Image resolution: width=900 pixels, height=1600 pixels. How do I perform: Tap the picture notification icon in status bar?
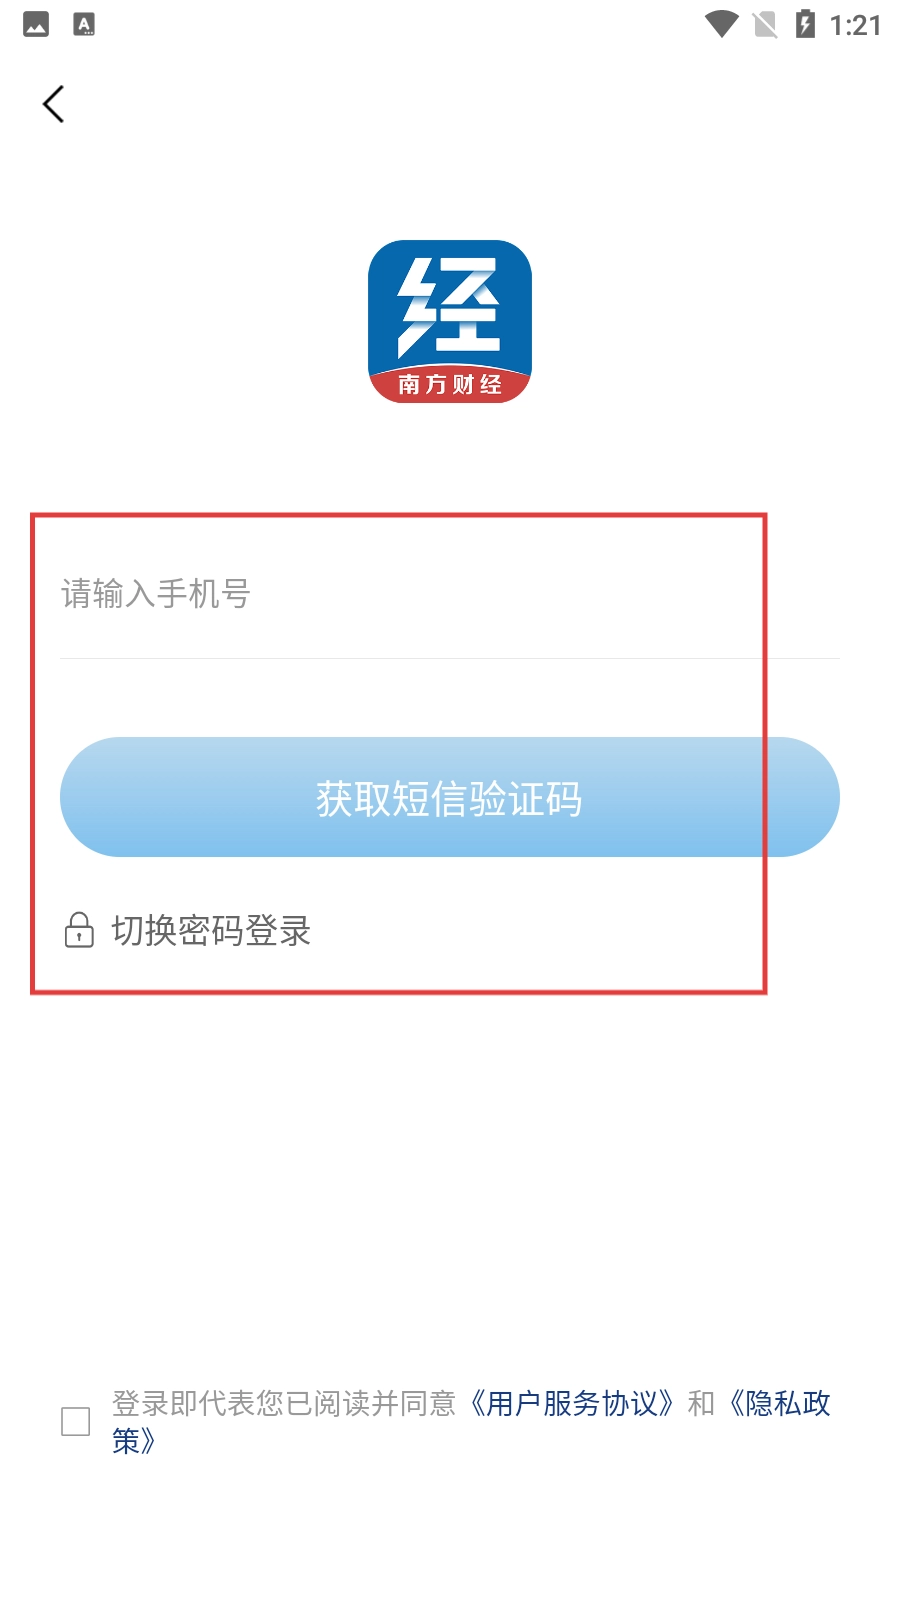pyautogui.click(x=36, y=24)
